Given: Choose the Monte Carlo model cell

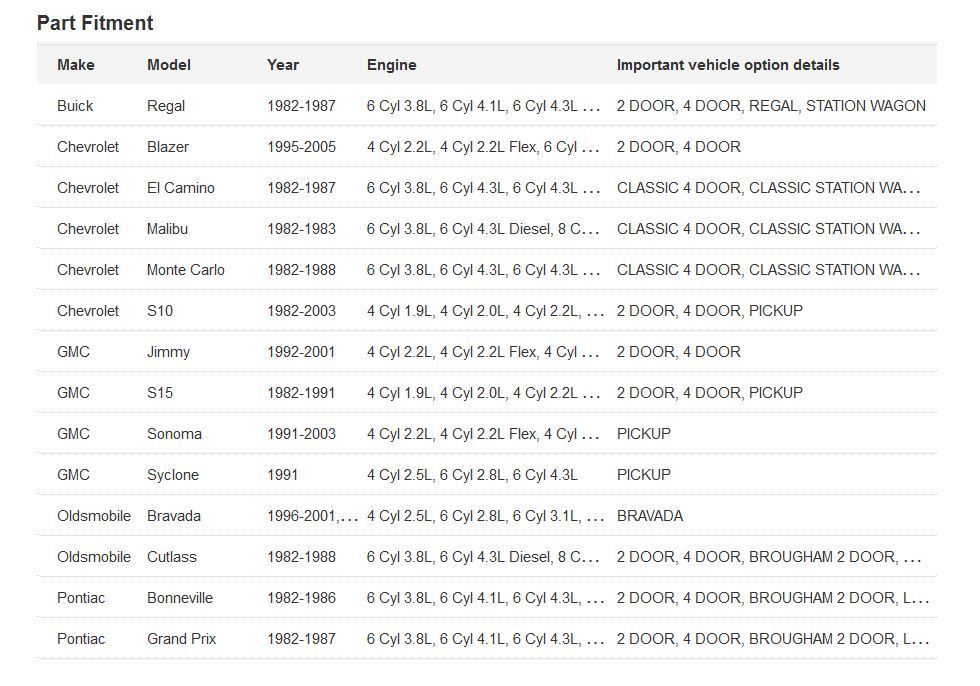Looking at the screenshot, I should point(186,270).
